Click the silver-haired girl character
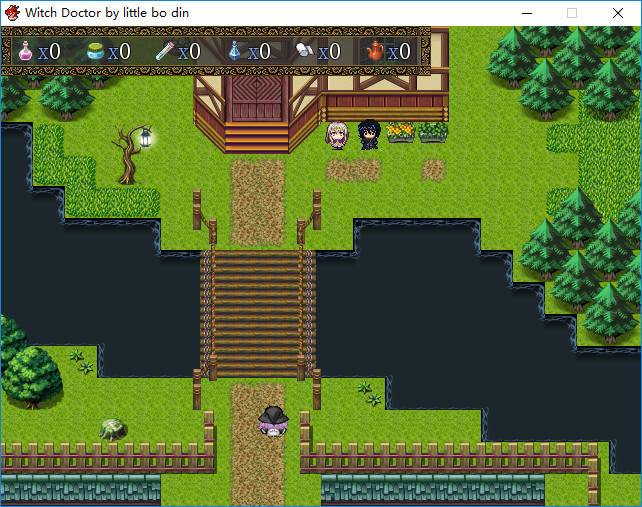The width and height of the screenshot is (642, 507). click(x=337, y=135)
